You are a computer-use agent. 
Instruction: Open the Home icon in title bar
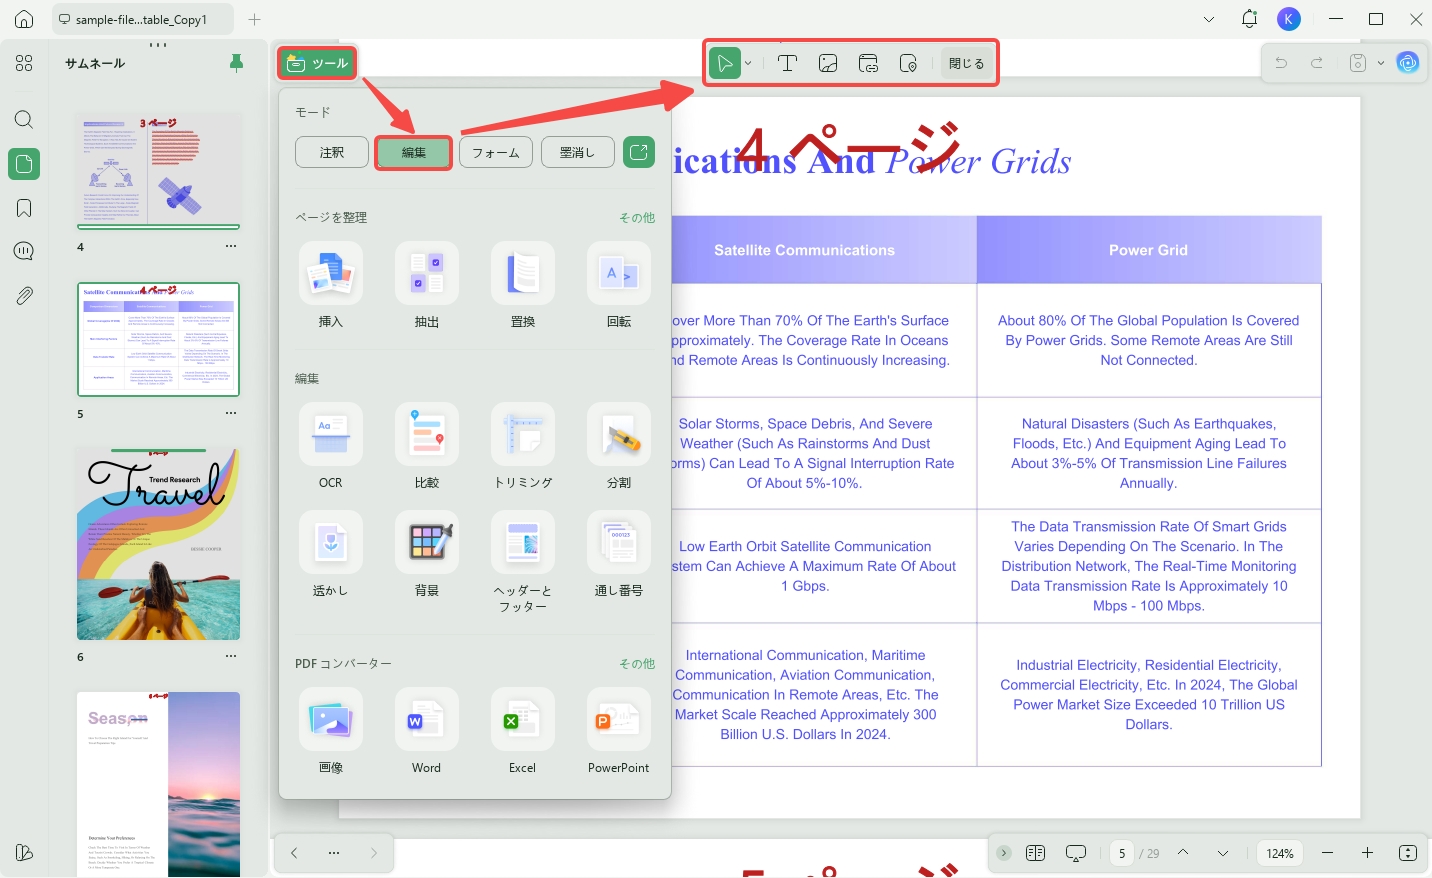(24, 19)
